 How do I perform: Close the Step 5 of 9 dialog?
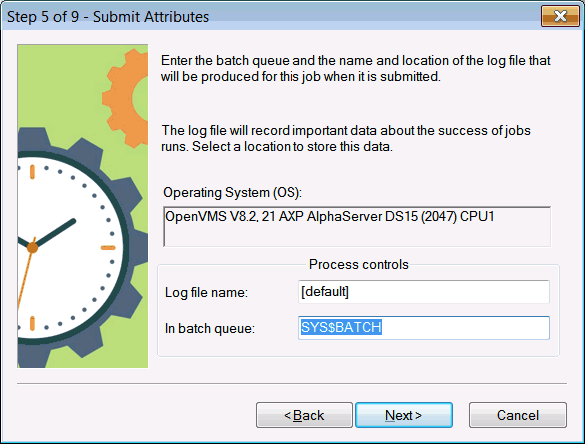pos(560,16)
